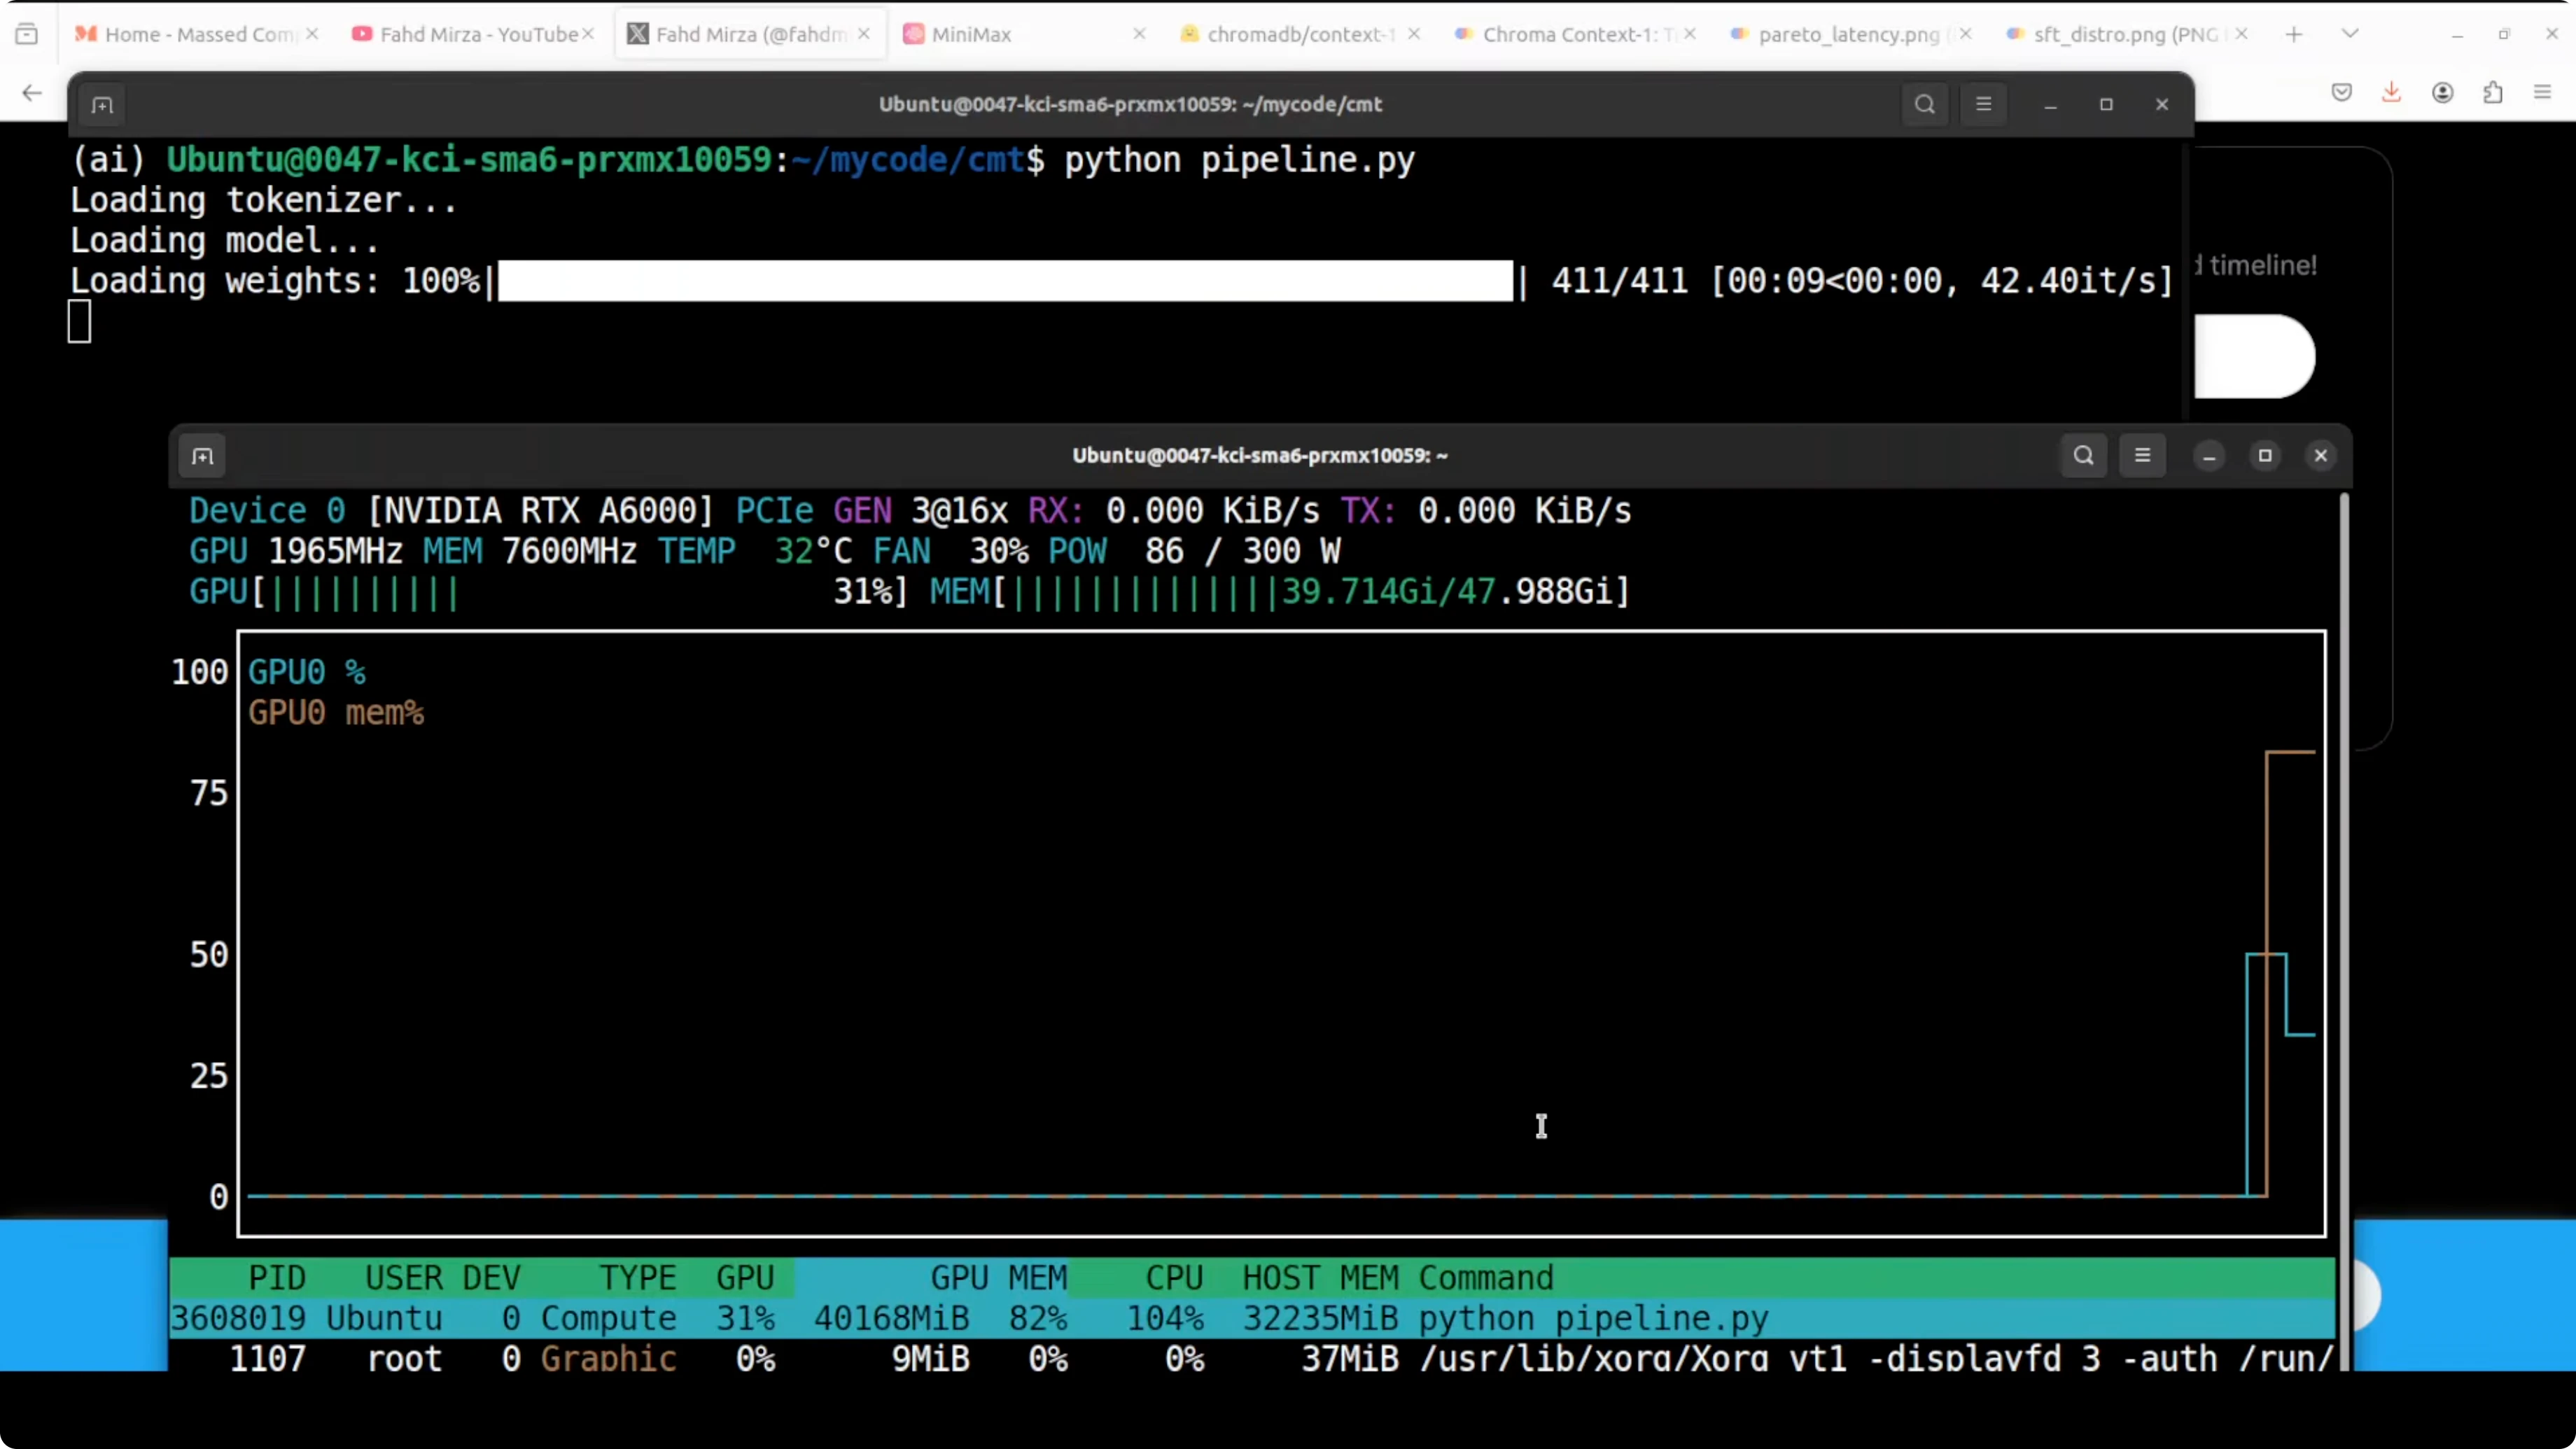Open hamburger menu in pipeline terminal window
This screenshot has height=1449, width=2576.
click(x=1984, y=104)
